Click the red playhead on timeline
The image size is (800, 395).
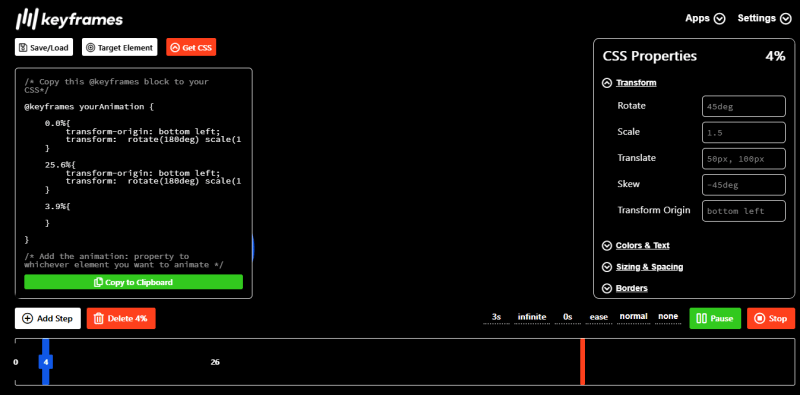(583, 362)
